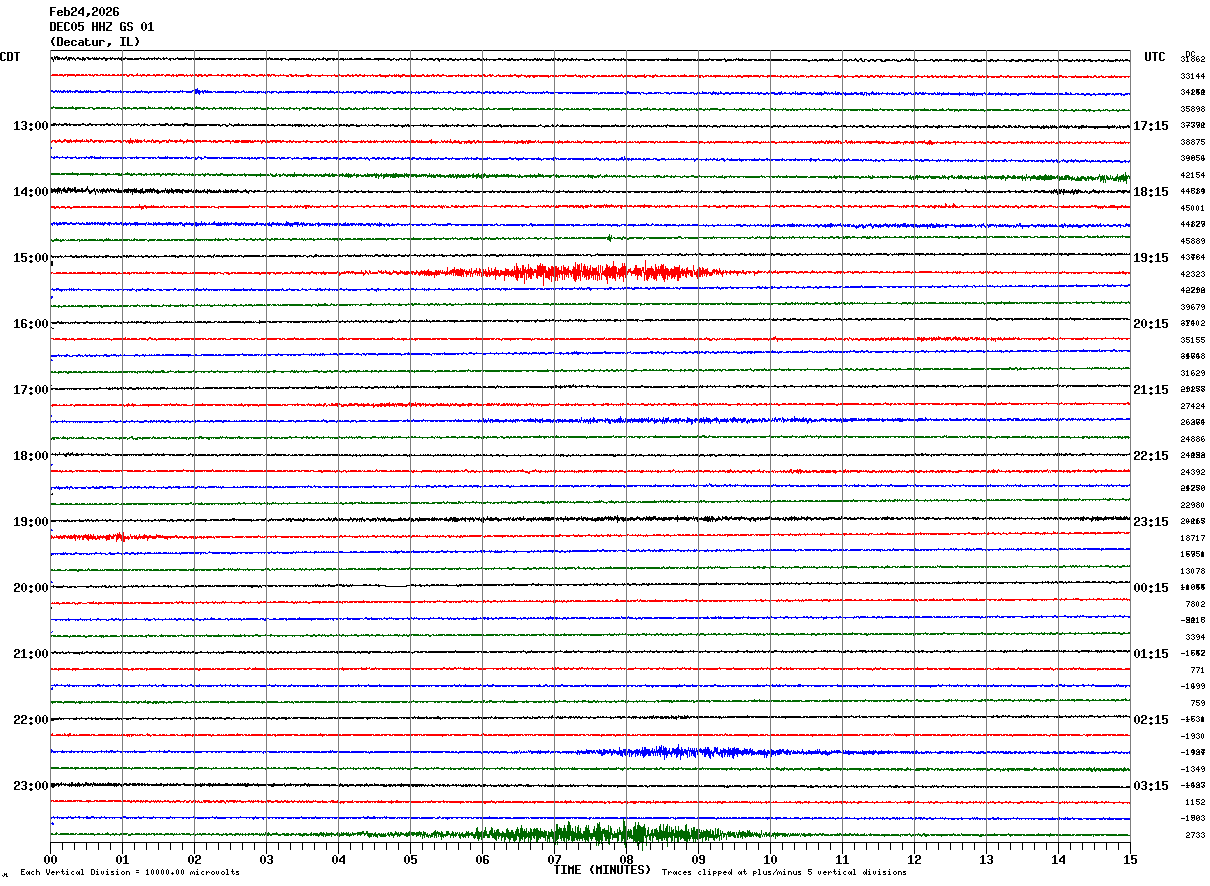Click the DC offset value 18717
This screenshot has height=886, width=1210.
[x=1192, y=538]
